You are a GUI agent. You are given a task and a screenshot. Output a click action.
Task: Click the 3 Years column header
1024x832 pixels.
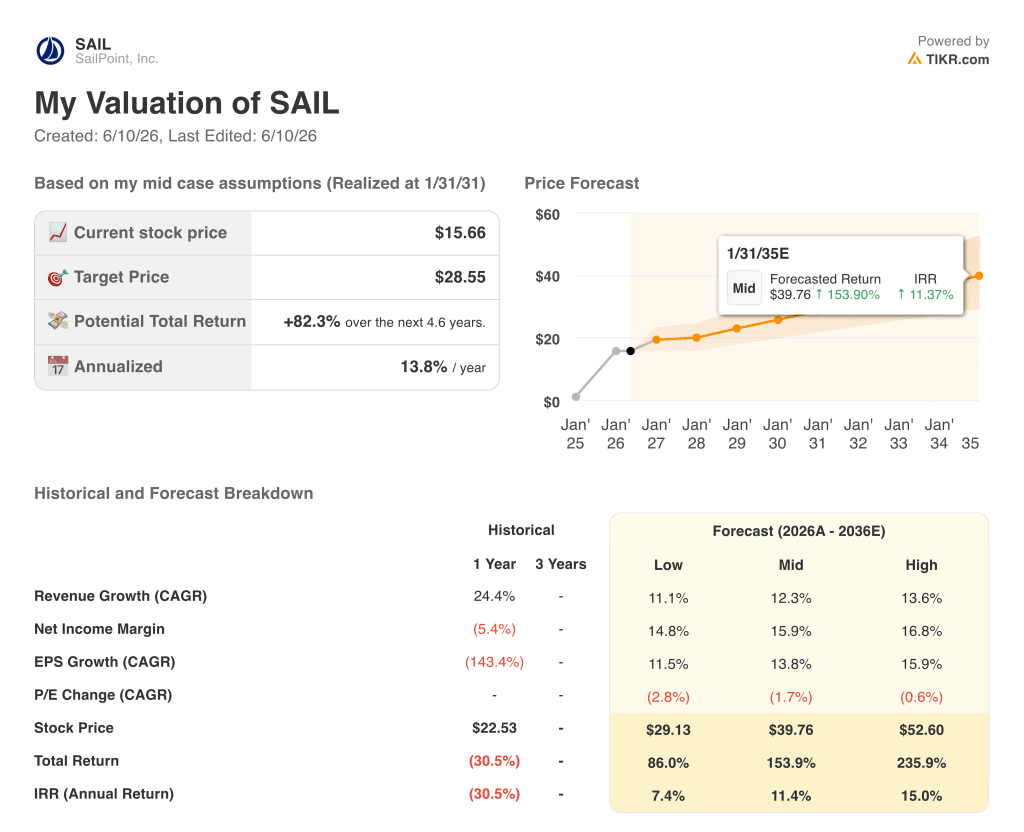click(561, 564)
